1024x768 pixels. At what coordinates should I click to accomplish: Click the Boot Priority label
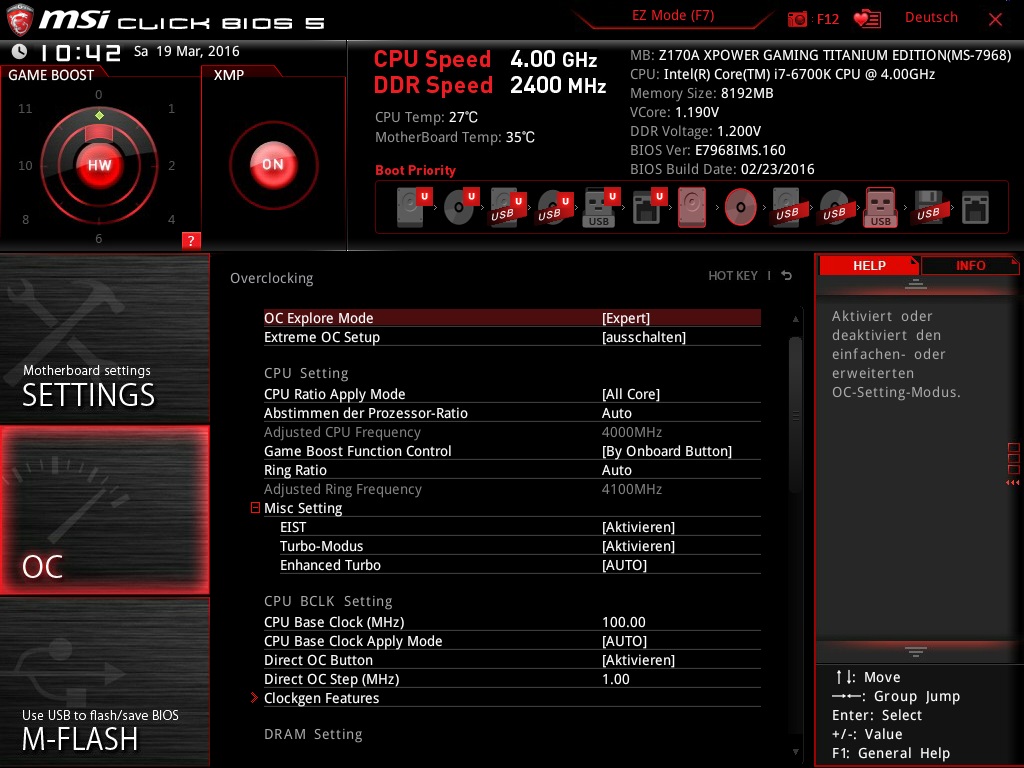coord(415,170)
